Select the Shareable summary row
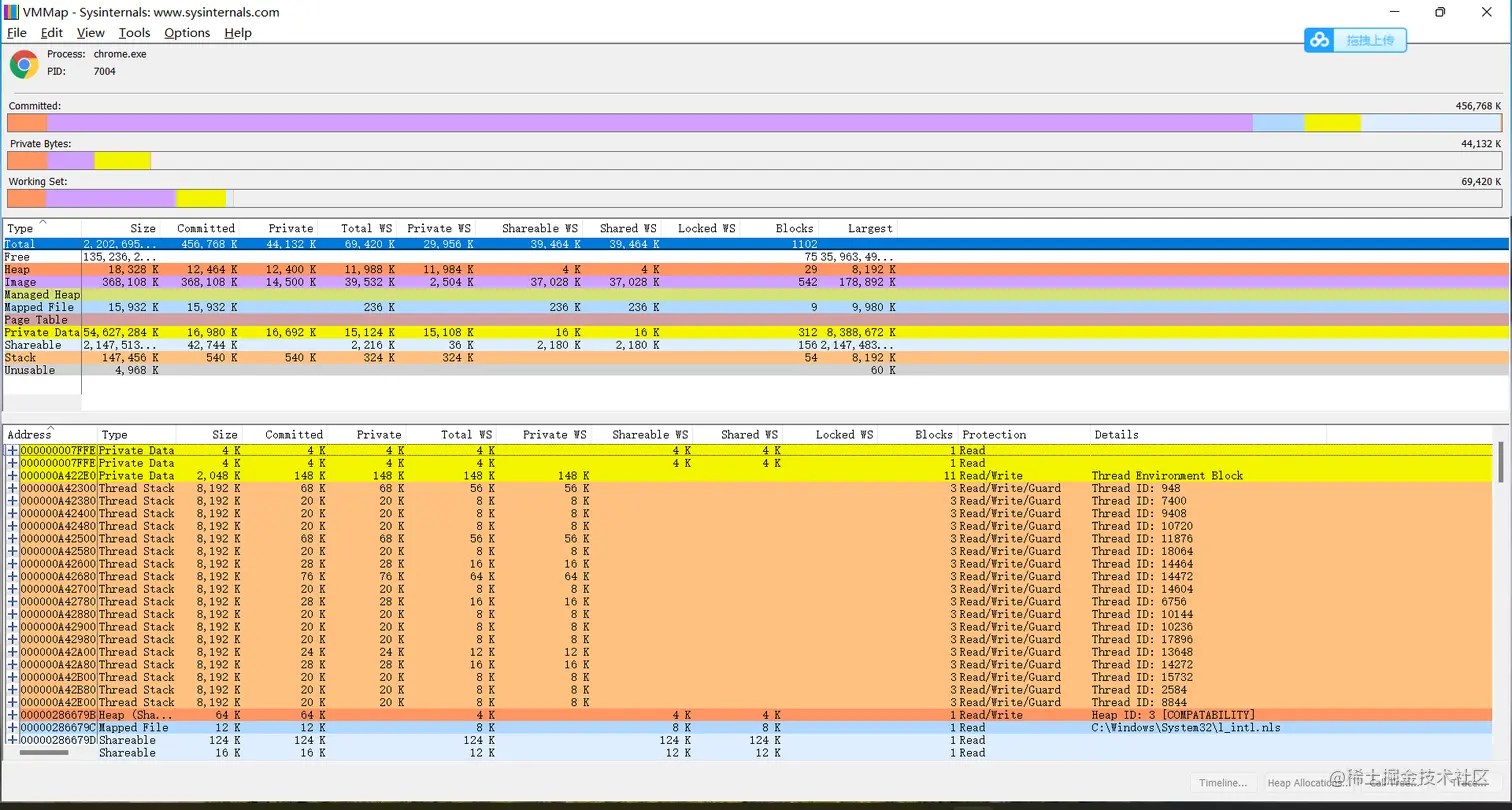This screenshot has width=1512, height=810. 754,345
